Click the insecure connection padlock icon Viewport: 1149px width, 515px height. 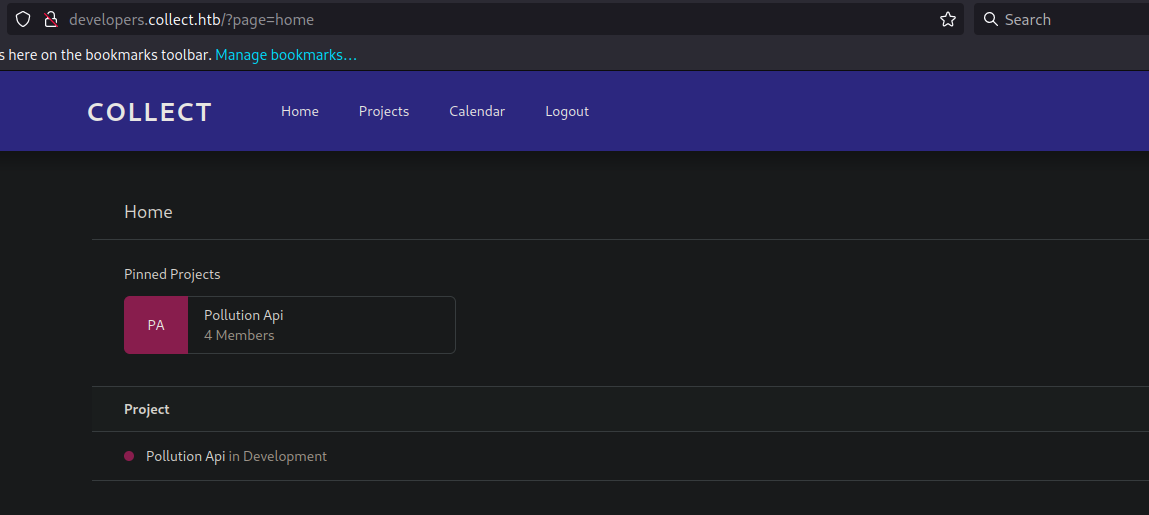point(50,19)
